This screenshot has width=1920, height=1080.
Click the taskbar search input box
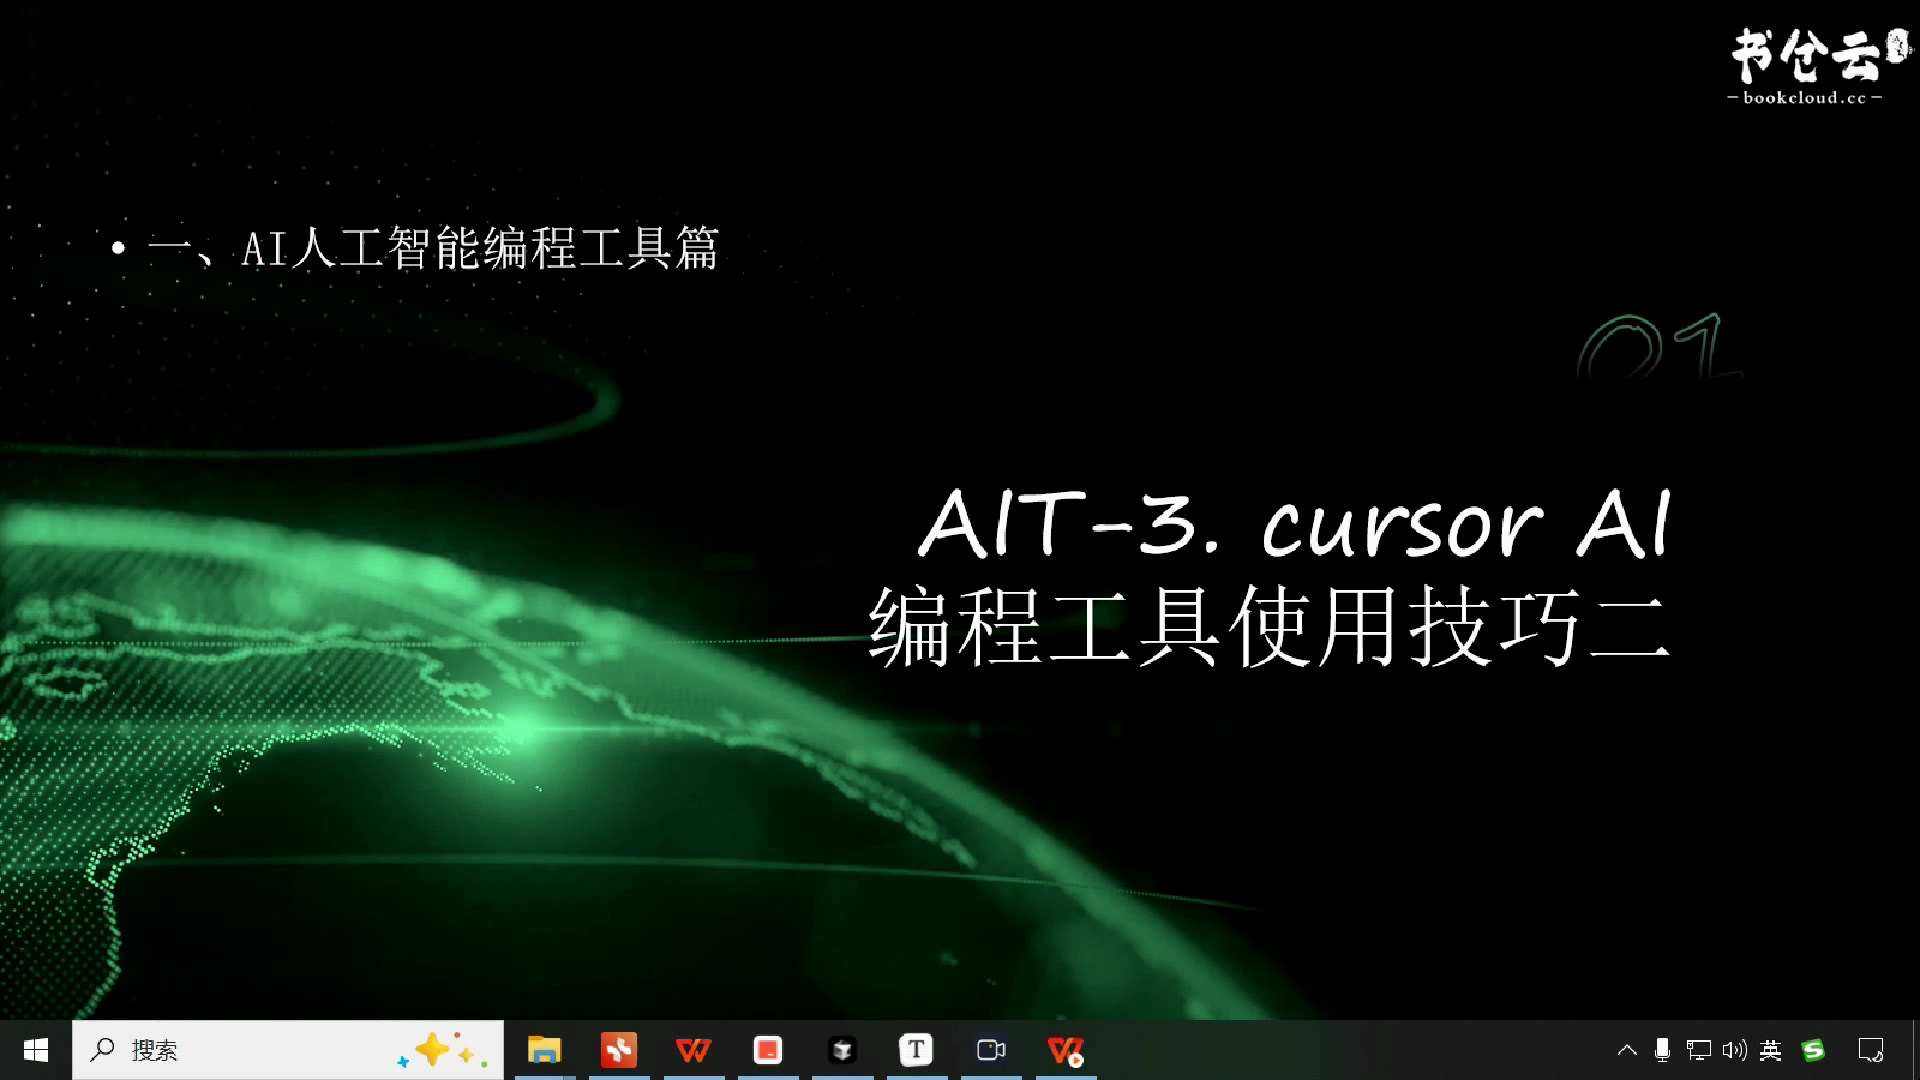[250, 1050]
